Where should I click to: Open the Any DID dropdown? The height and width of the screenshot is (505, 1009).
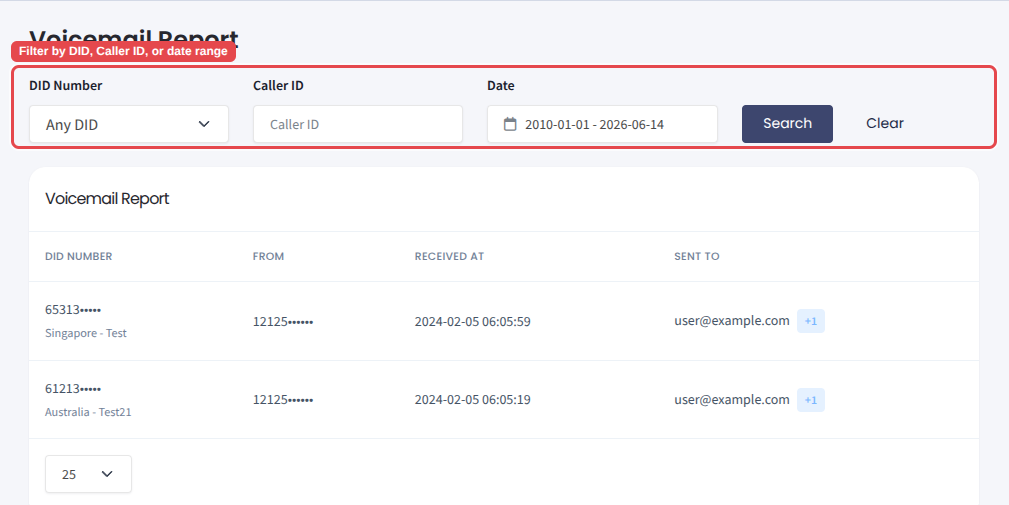(x=129, y=124)
